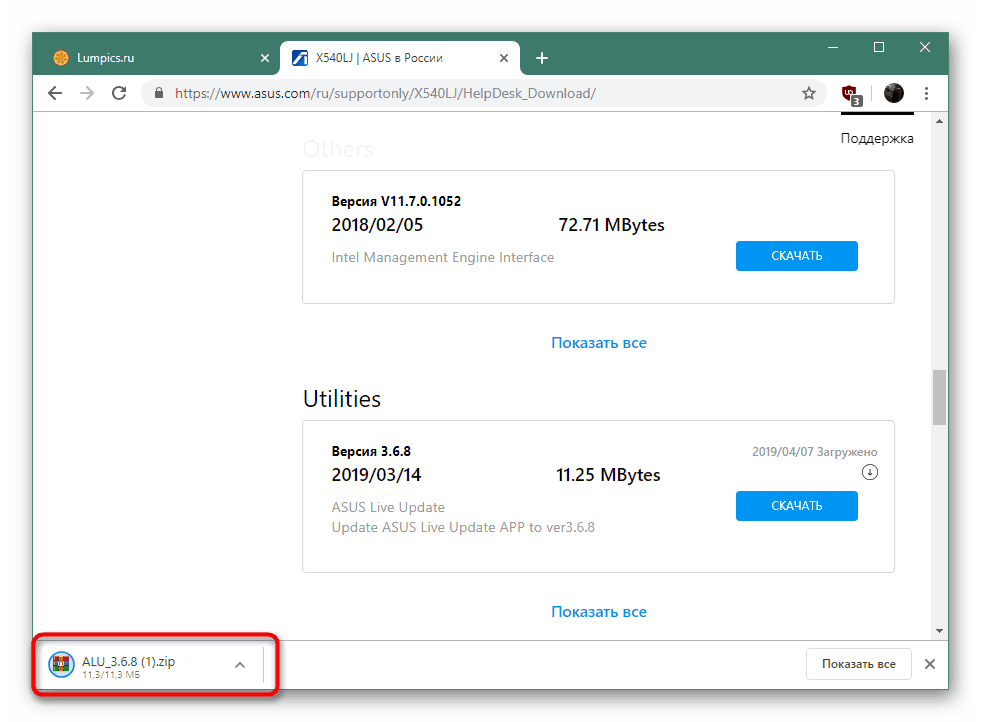The width and height of the screenshot is (981, 722).
Task: Go forward to next page
Action: click(87, 93)
